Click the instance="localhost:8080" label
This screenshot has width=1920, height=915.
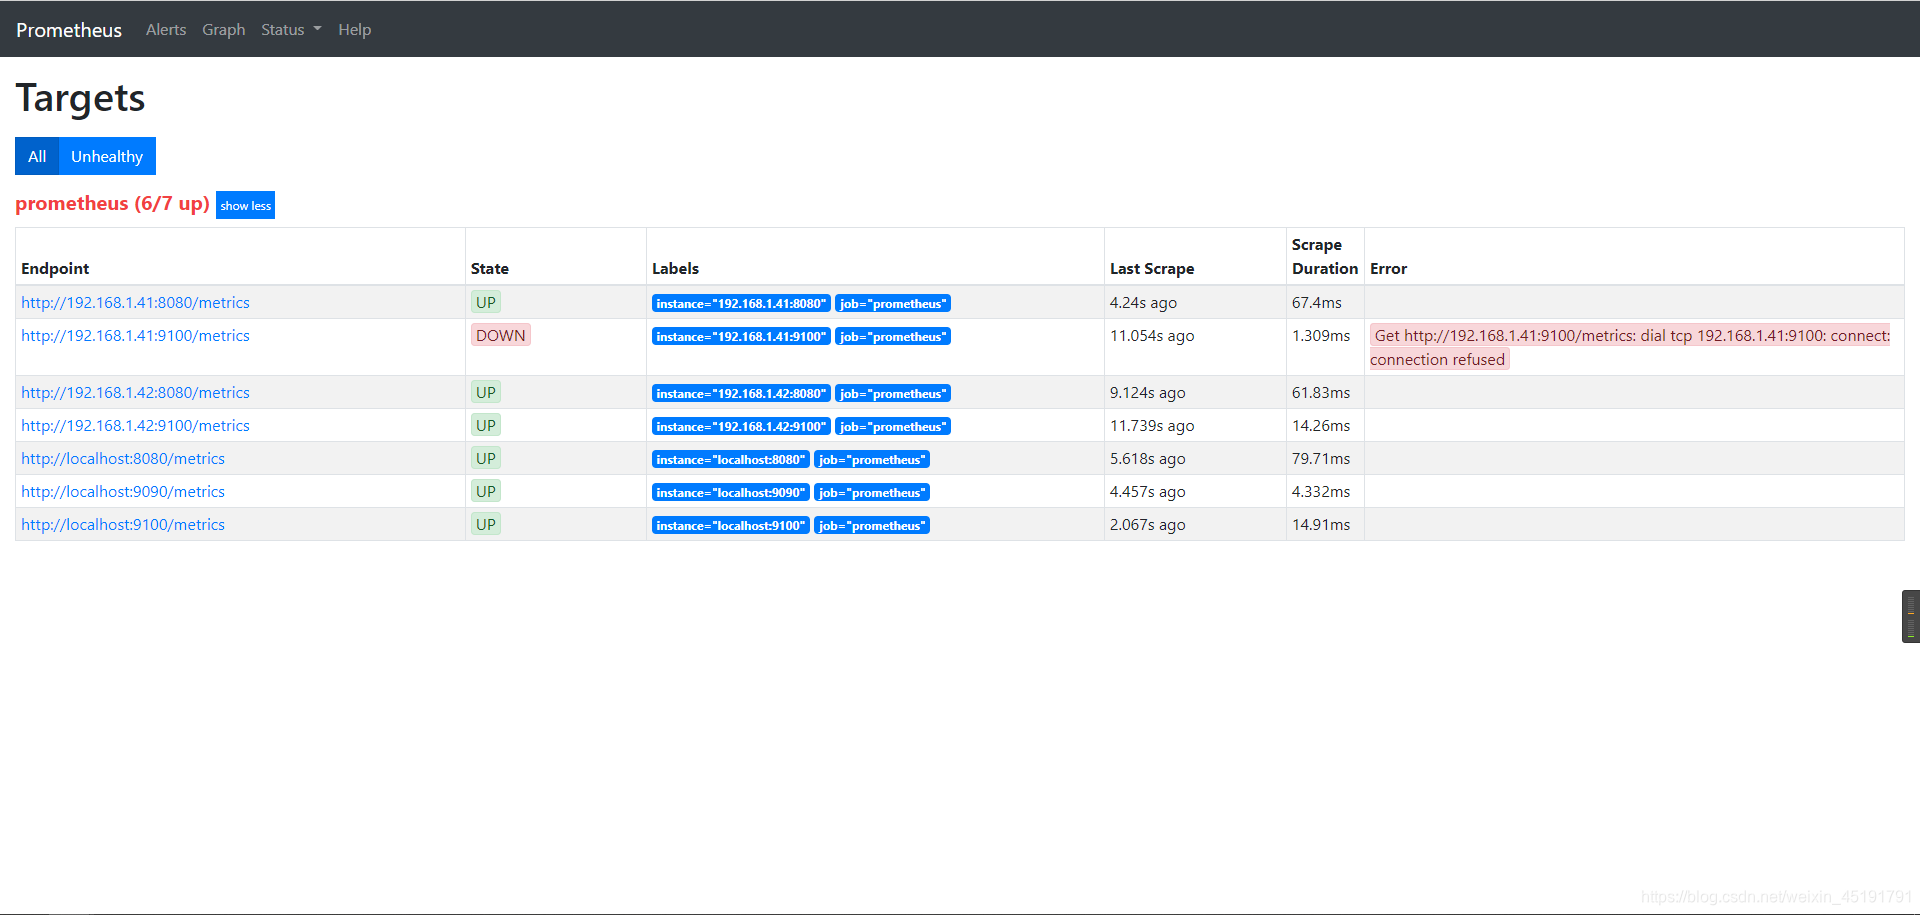[730, 459]
